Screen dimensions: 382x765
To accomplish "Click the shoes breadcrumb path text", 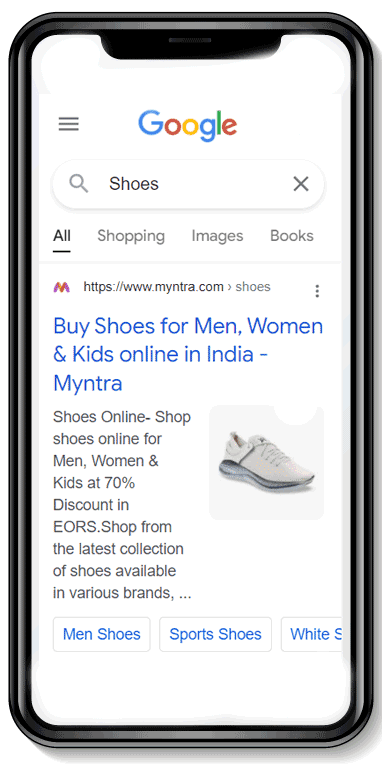I will click(253, 287).
